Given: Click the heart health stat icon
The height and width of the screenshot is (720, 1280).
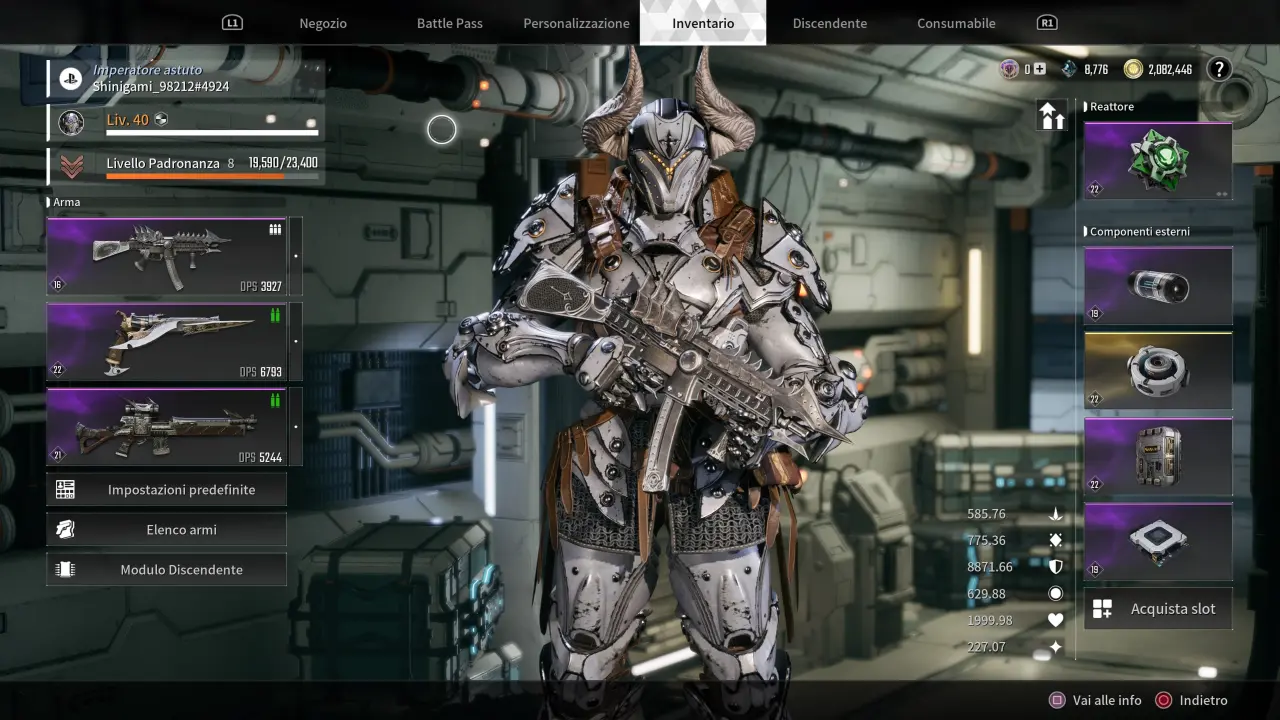Looking at the screenshot, I should (x=1055, y=620).
